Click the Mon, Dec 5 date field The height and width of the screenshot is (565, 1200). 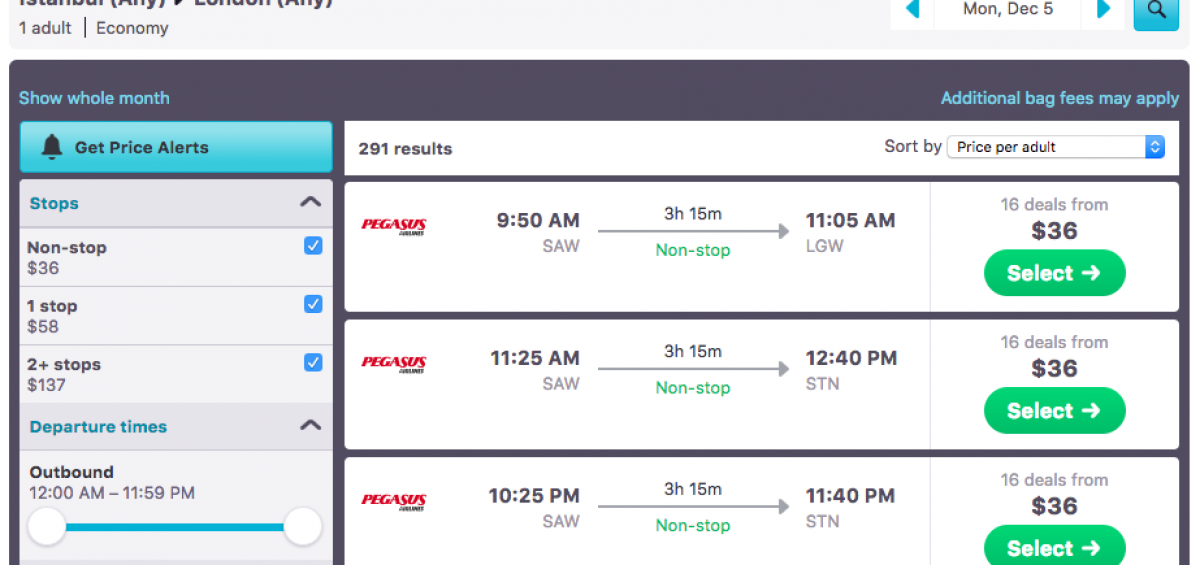1007,10
